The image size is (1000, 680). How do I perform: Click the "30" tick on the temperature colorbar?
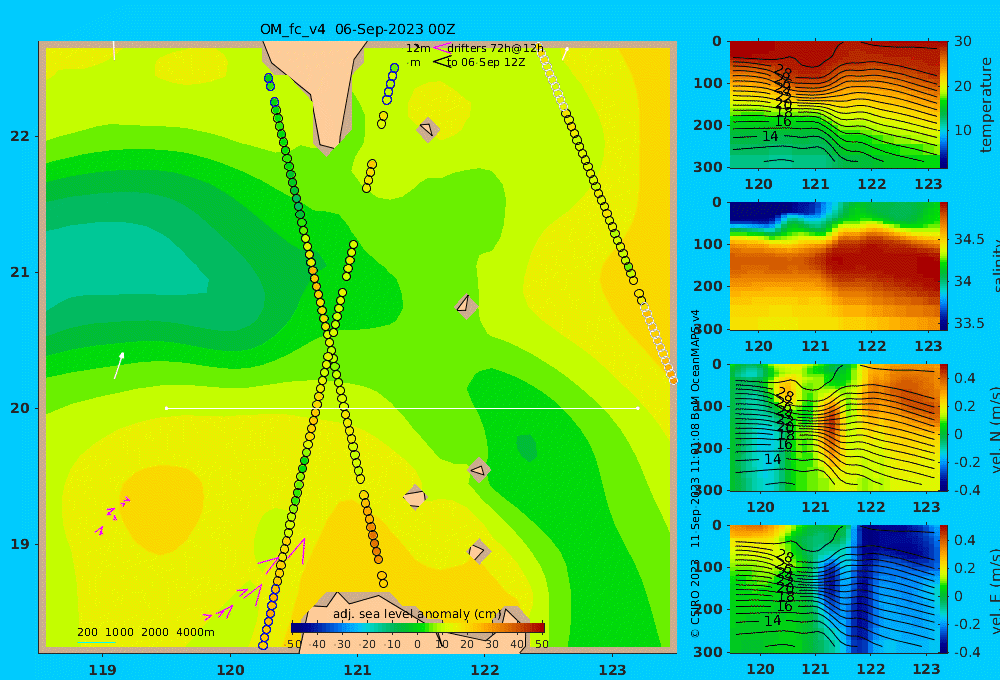pos(963,41)
